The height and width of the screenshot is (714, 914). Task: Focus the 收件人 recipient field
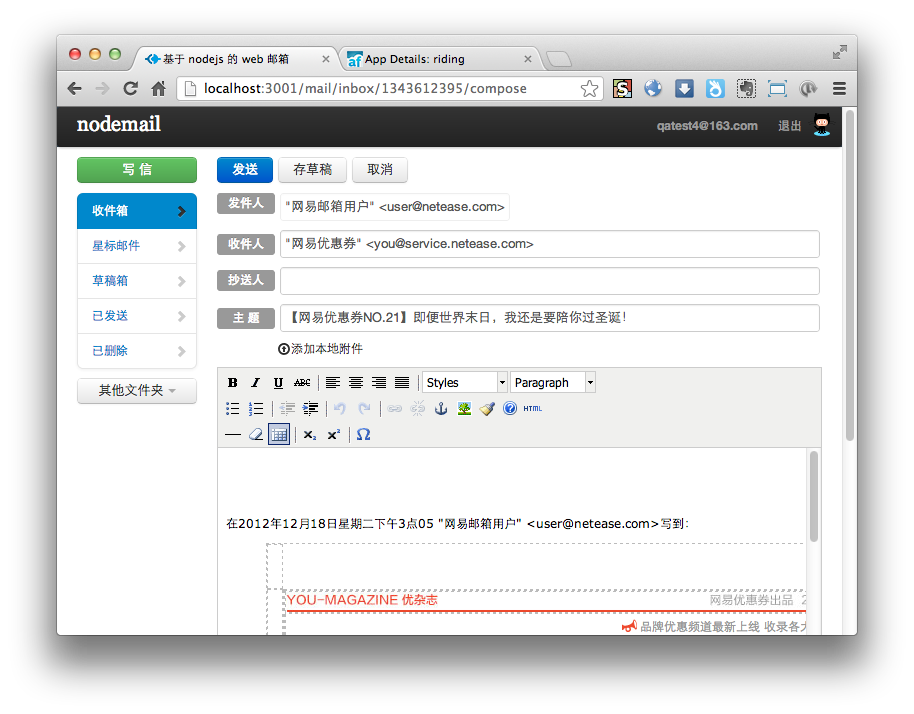coord(550,244)
